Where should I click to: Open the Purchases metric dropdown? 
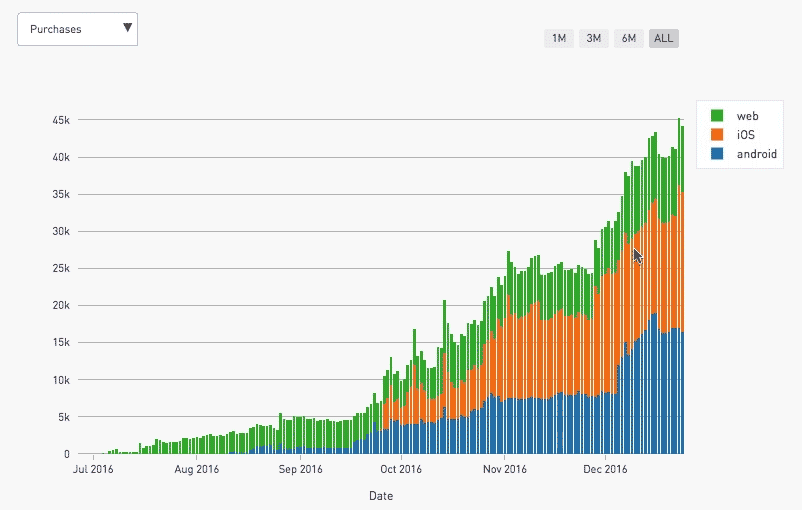click(77, 29)
